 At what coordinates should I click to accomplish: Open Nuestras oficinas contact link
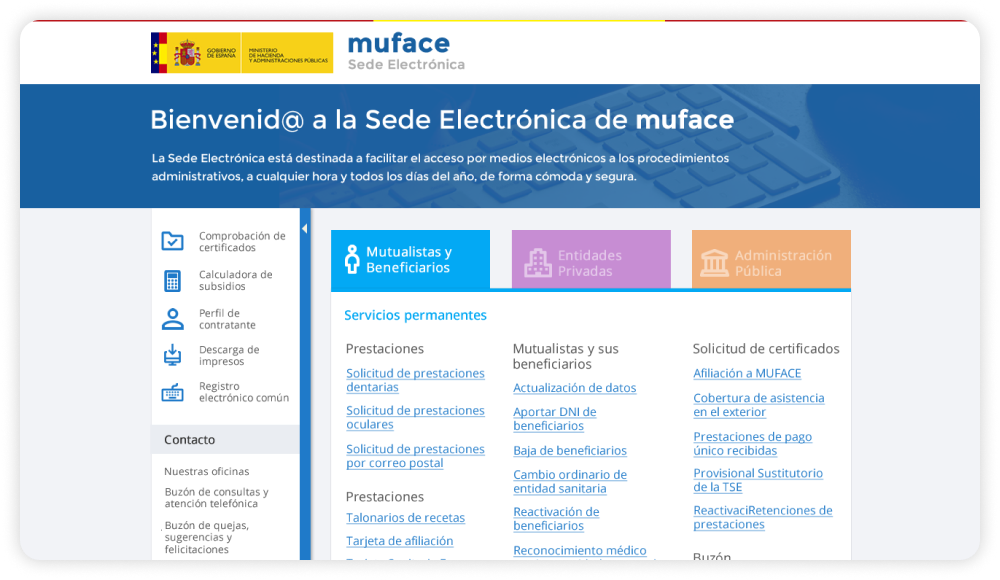pos(207,472)
